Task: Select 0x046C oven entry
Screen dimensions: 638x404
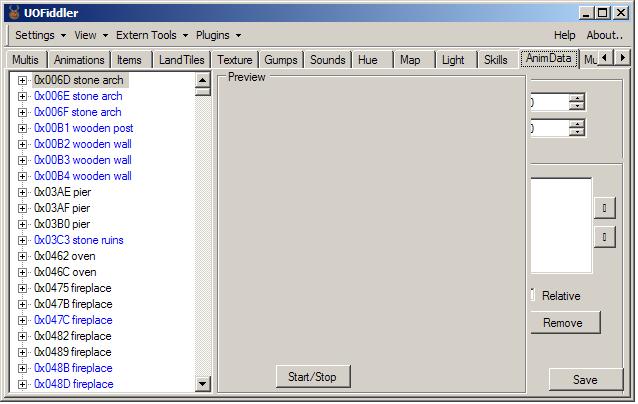Action: point(65,272)
